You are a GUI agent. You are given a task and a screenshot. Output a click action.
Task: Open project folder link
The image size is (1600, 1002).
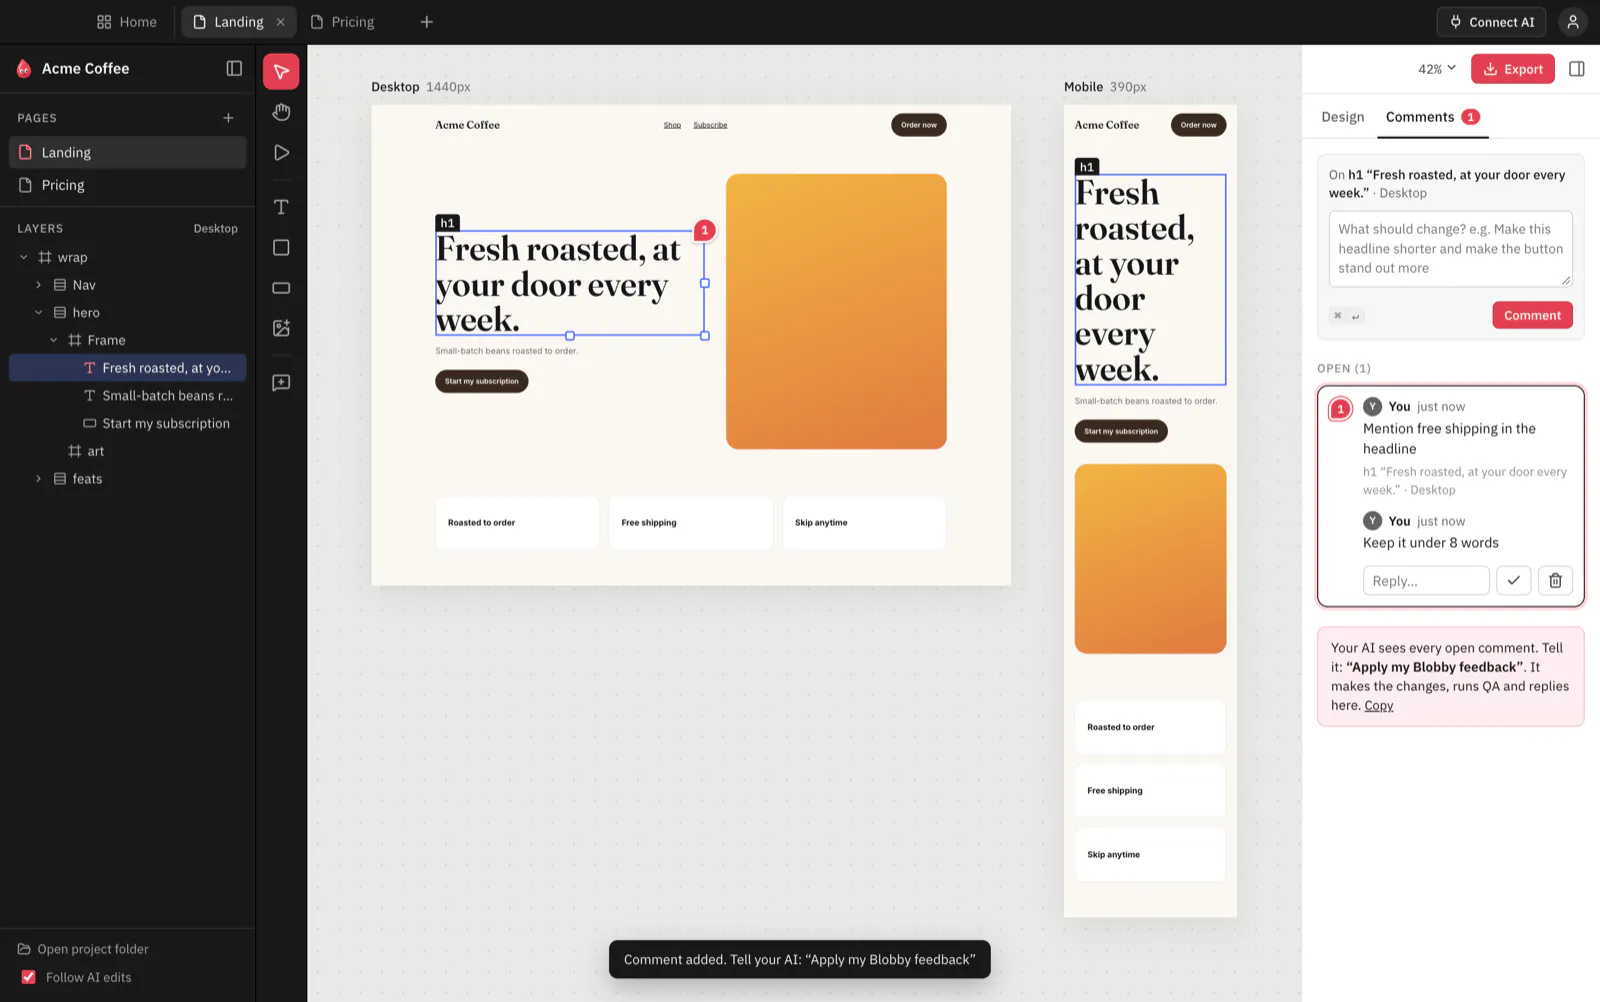(84, 950)
